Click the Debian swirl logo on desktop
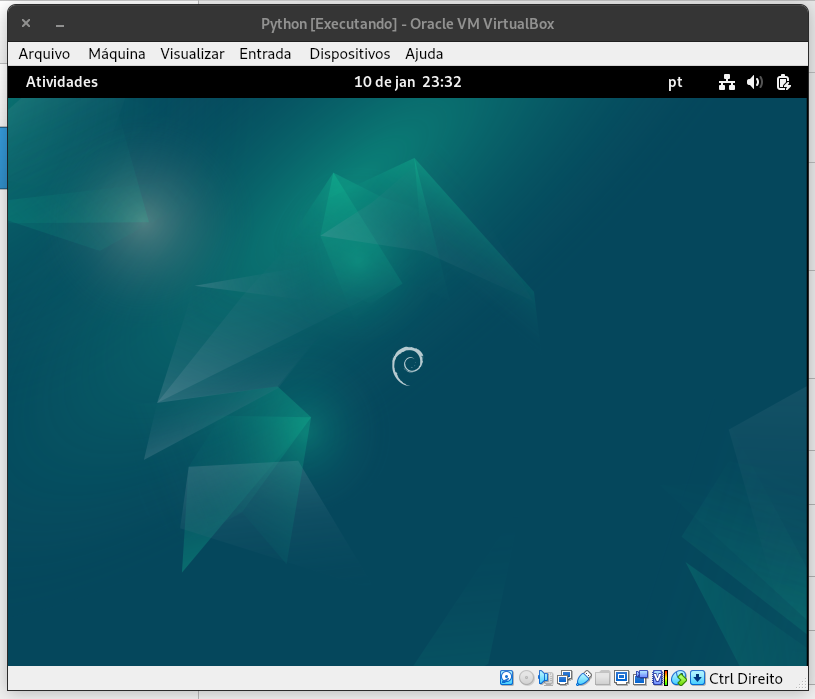This screenshot has height=699, width=815. pos(408,366)
